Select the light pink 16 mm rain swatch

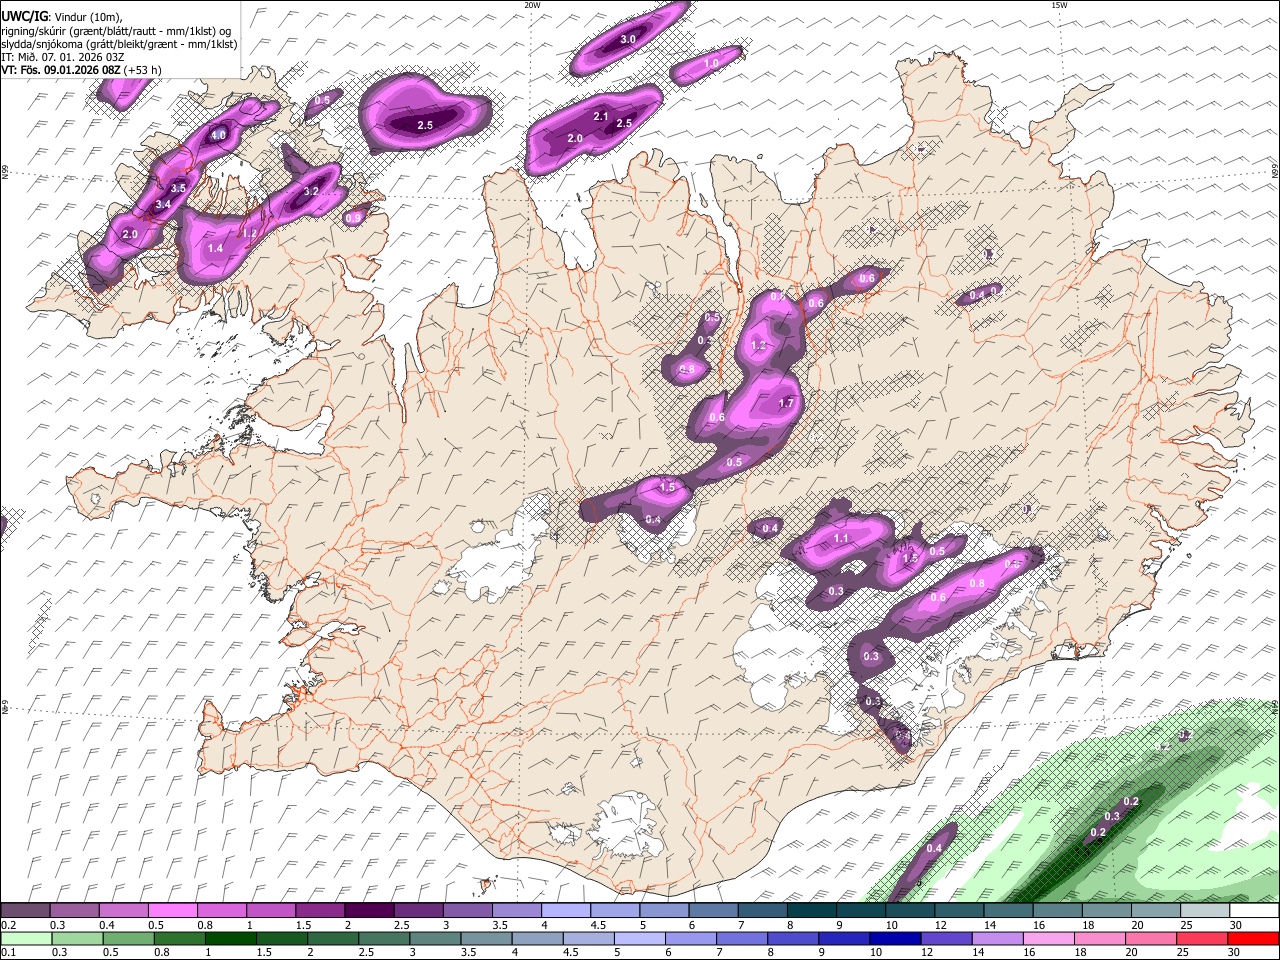click(x=1048, y=939)
